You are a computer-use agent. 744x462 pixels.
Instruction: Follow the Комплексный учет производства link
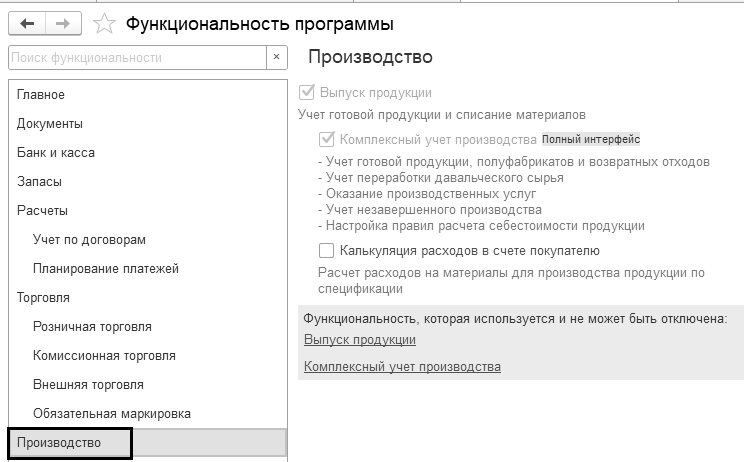(401, 367)
